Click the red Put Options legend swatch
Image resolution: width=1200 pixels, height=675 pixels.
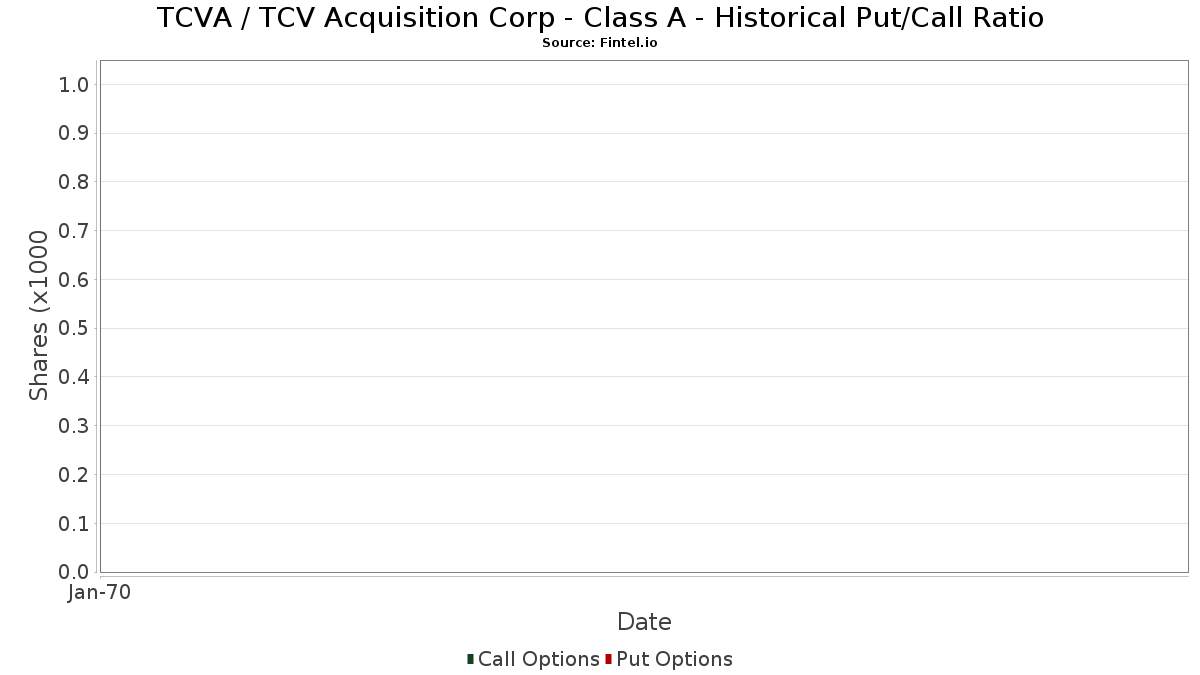[608, 659]
